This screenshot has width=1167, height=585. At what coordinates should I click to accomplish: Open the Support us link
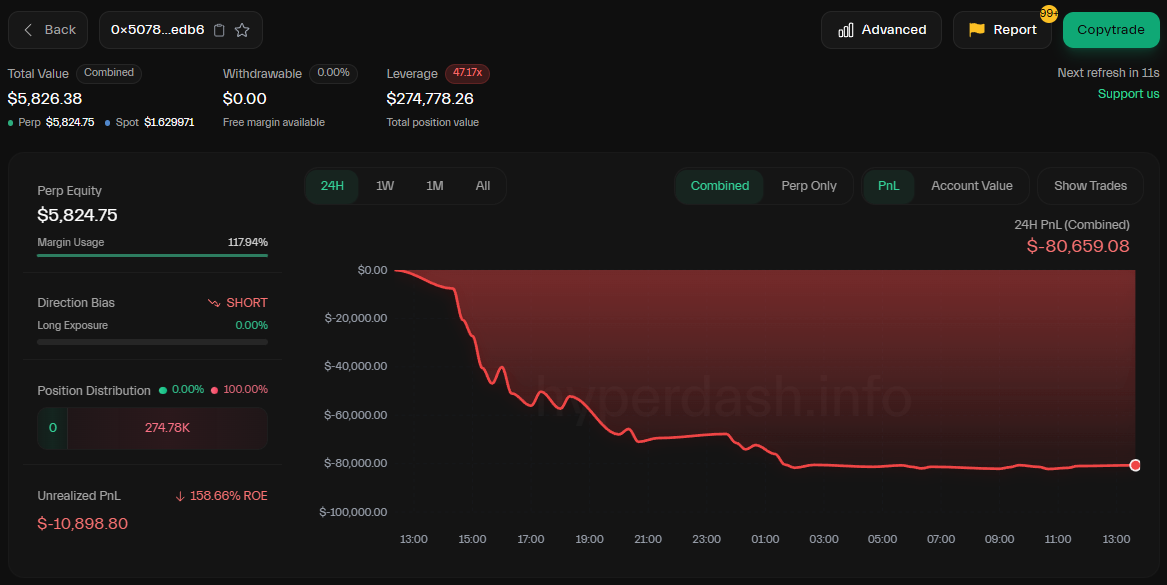point(1128,94)
